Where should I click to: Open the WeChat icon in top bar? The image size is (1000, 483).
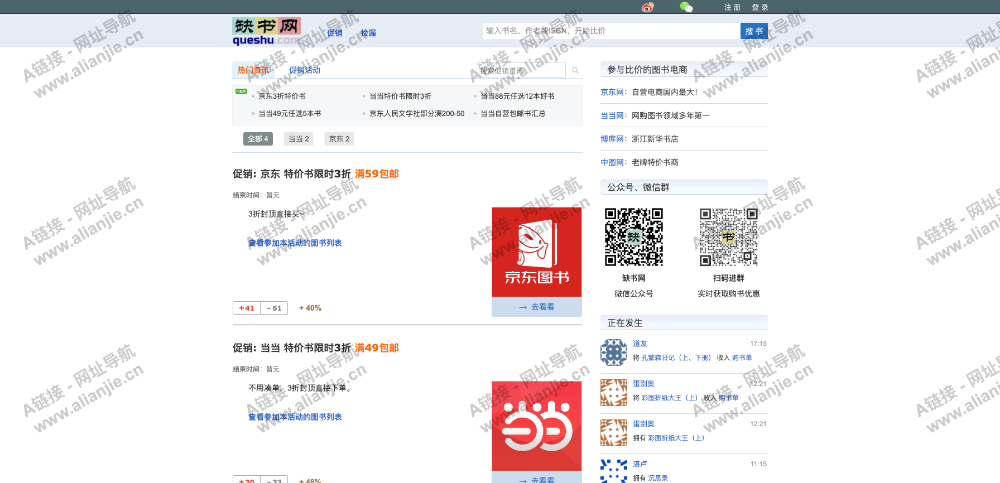[x=686, y=7]
